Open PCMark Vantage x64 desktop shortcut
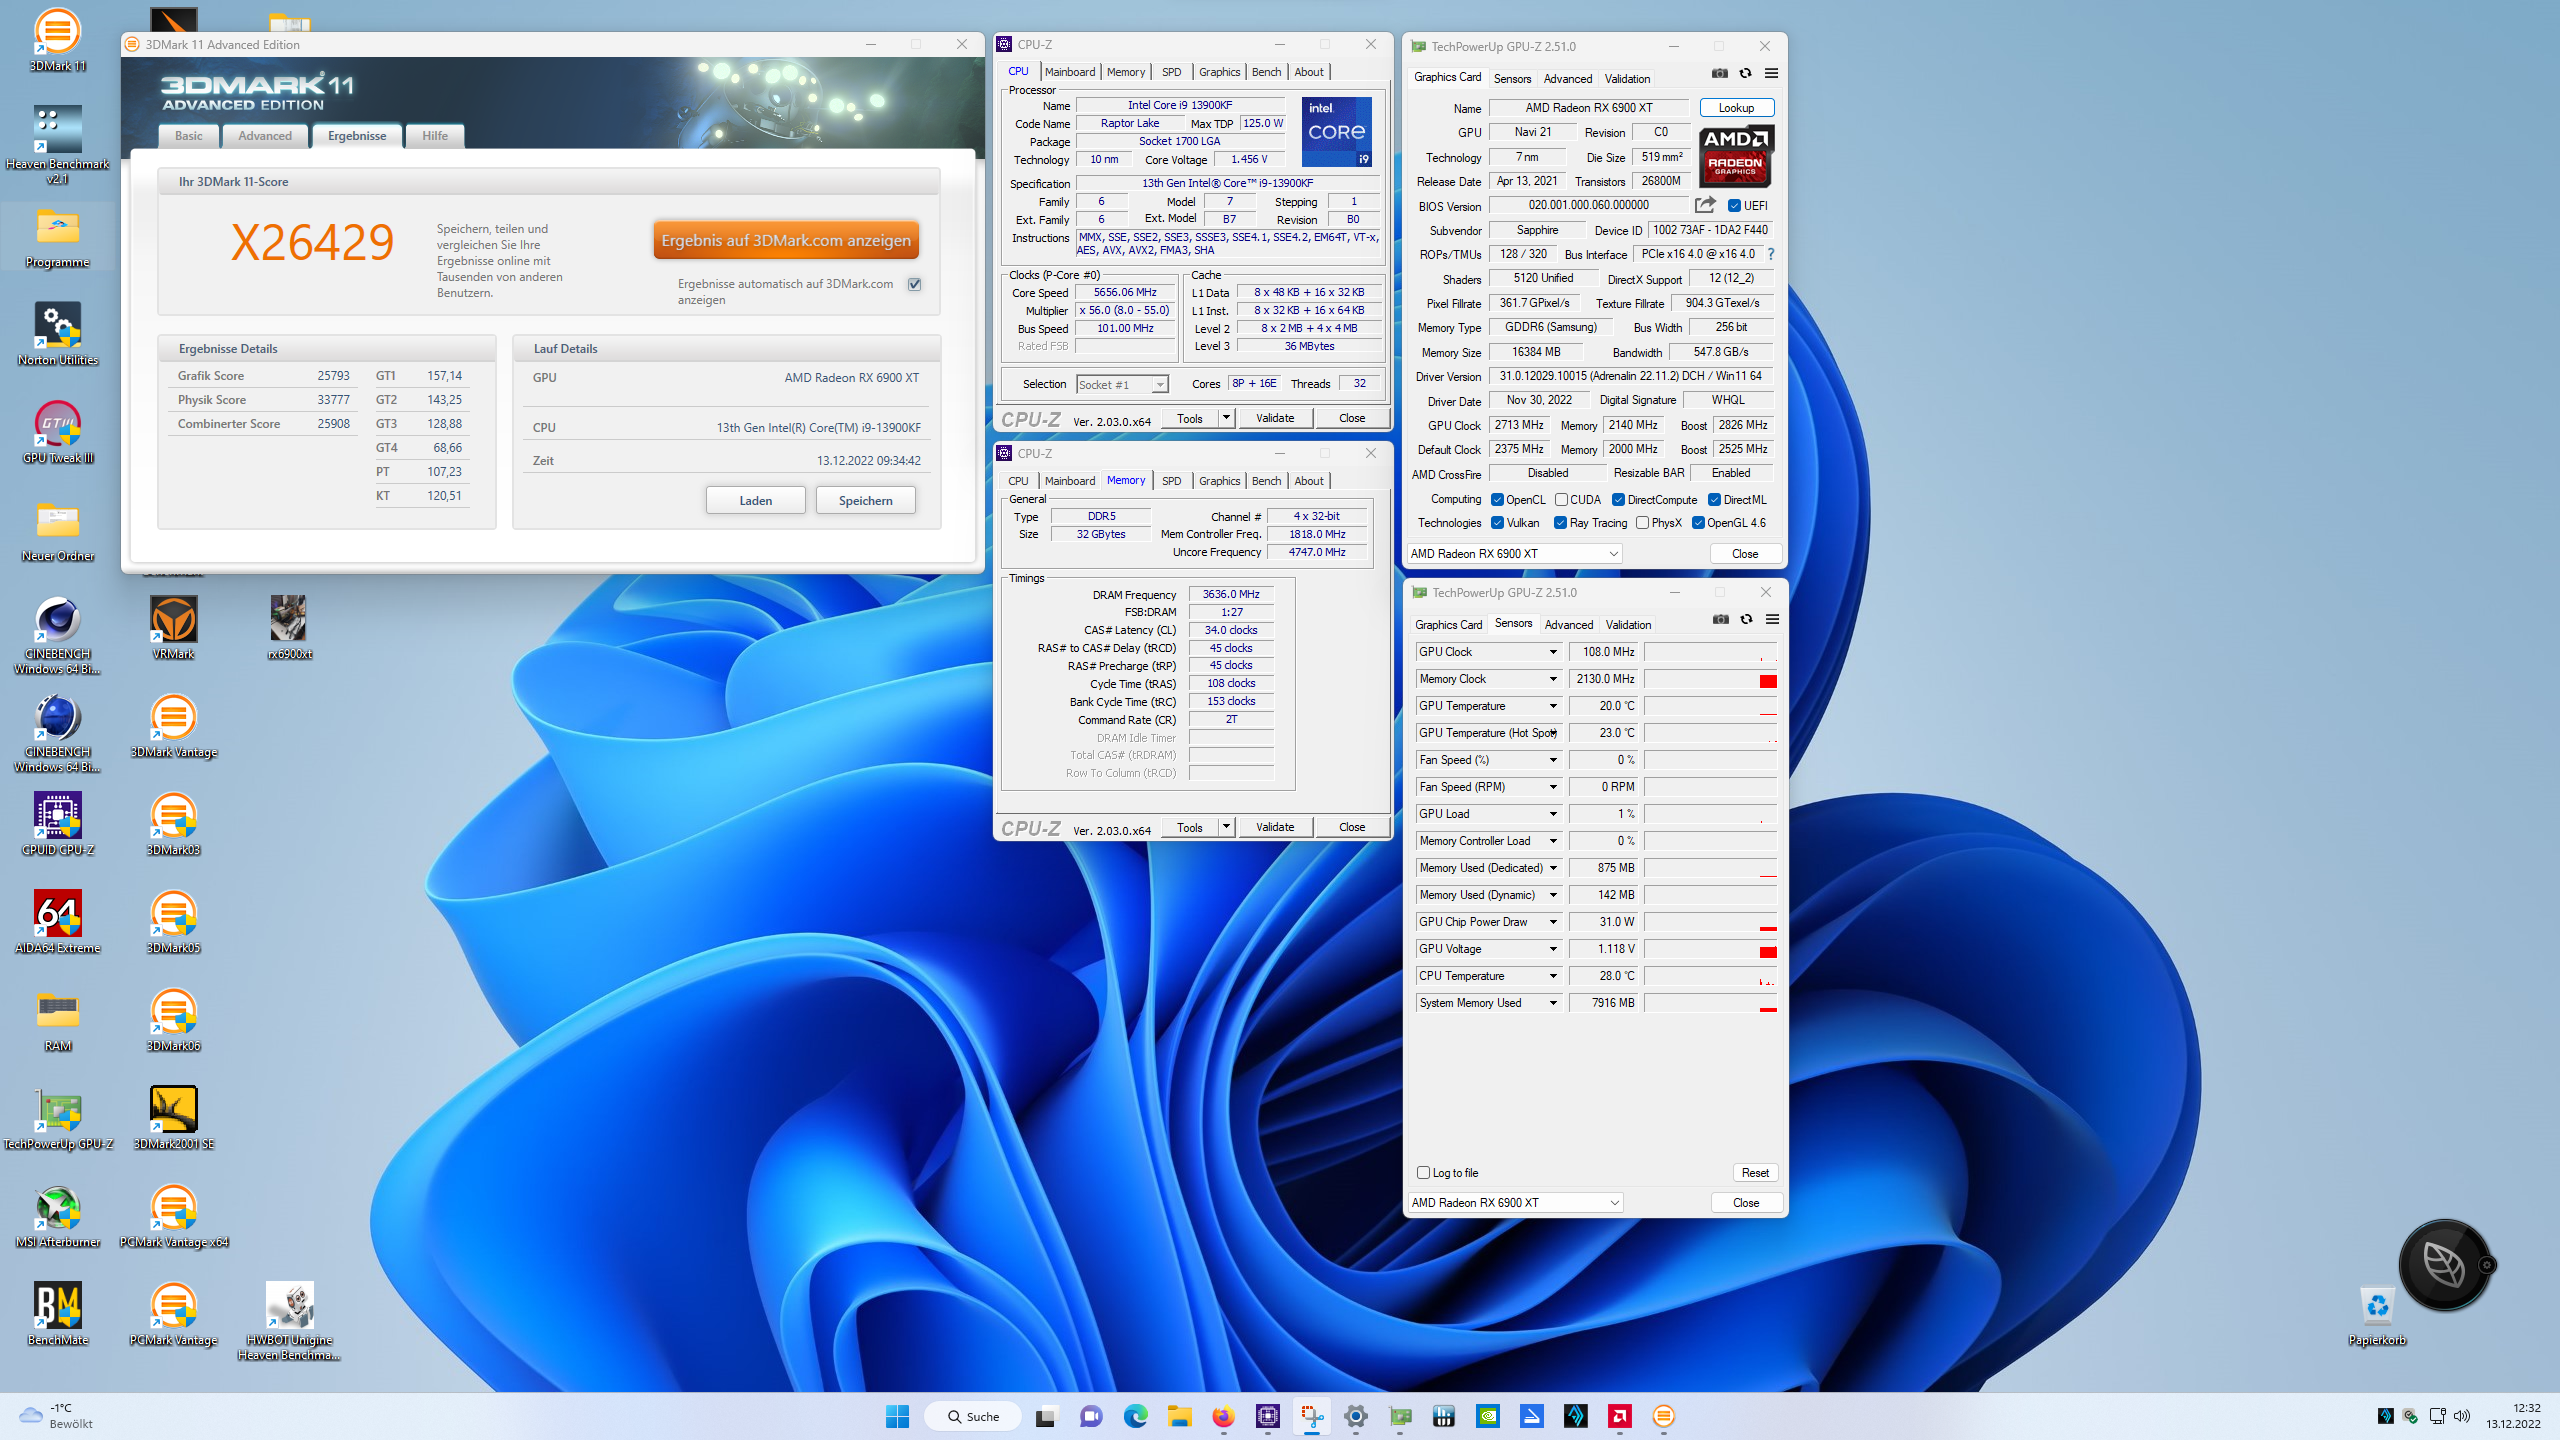 (173, 1216)
